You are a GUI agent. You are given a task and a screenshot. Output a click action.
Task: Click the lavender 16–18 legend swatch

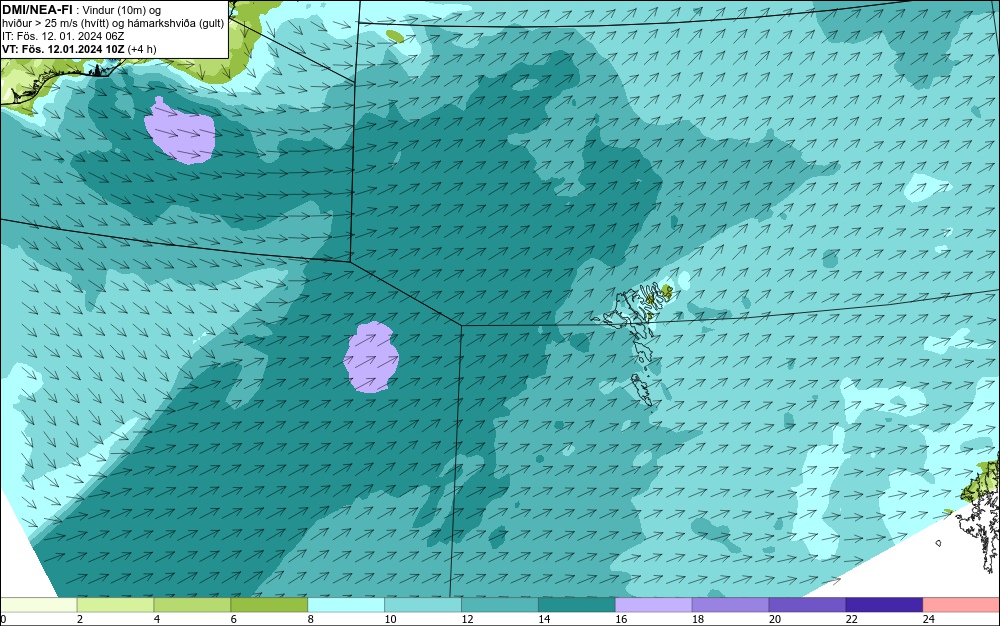[654, 605]
